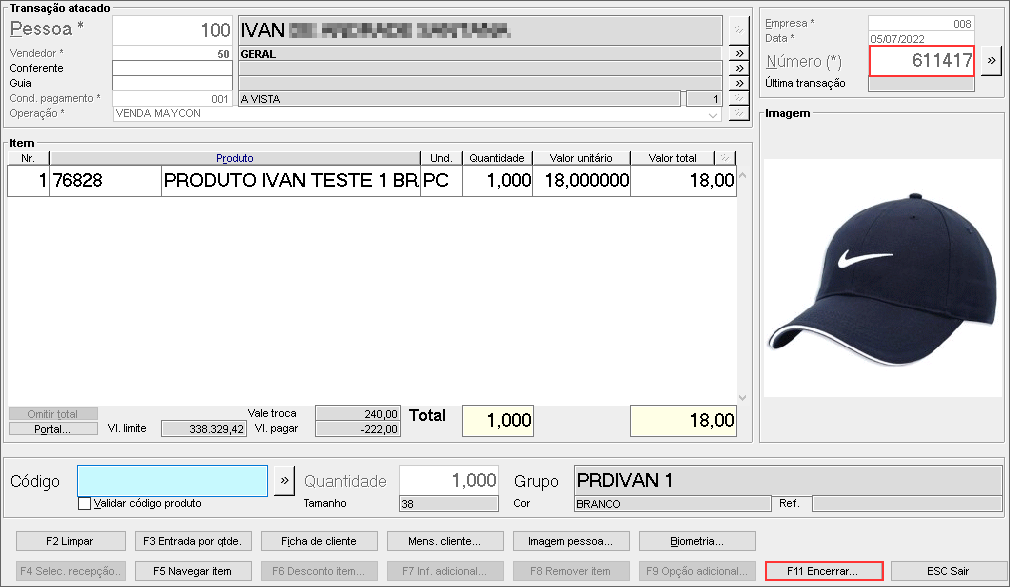The image size is (1010, 587).
Task: Open Ficha de cliente
Action: (319, 541)
